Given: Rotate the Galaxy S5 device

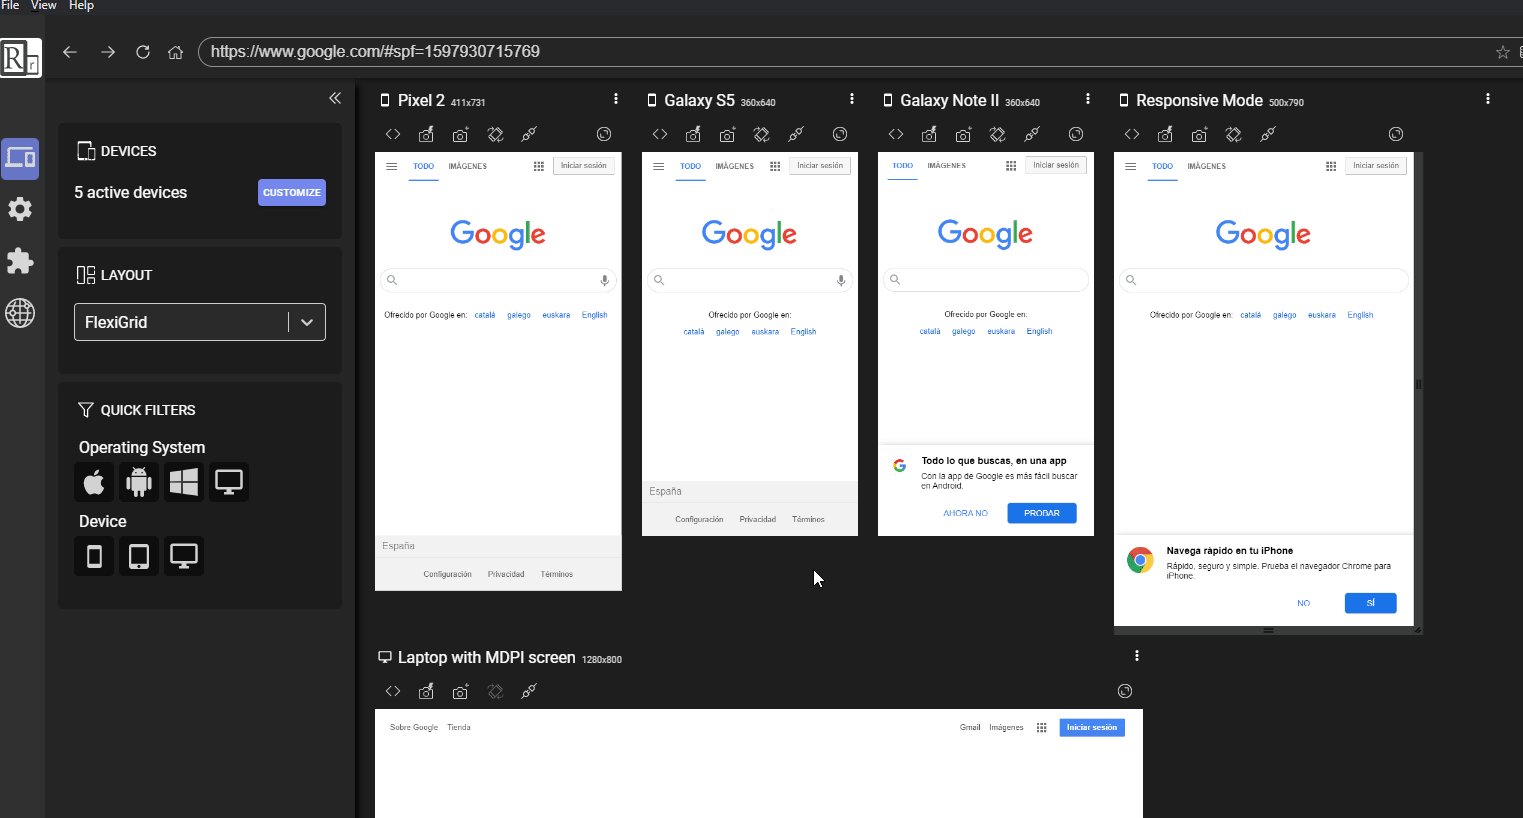Looking at the screenshot, I should coord(762,134).
